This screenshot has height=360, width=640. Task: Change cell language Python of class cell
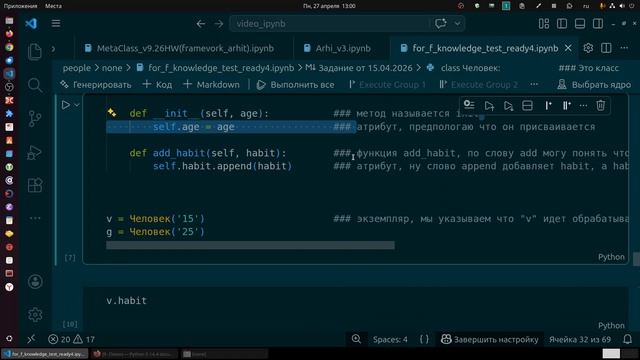point(611,257)
